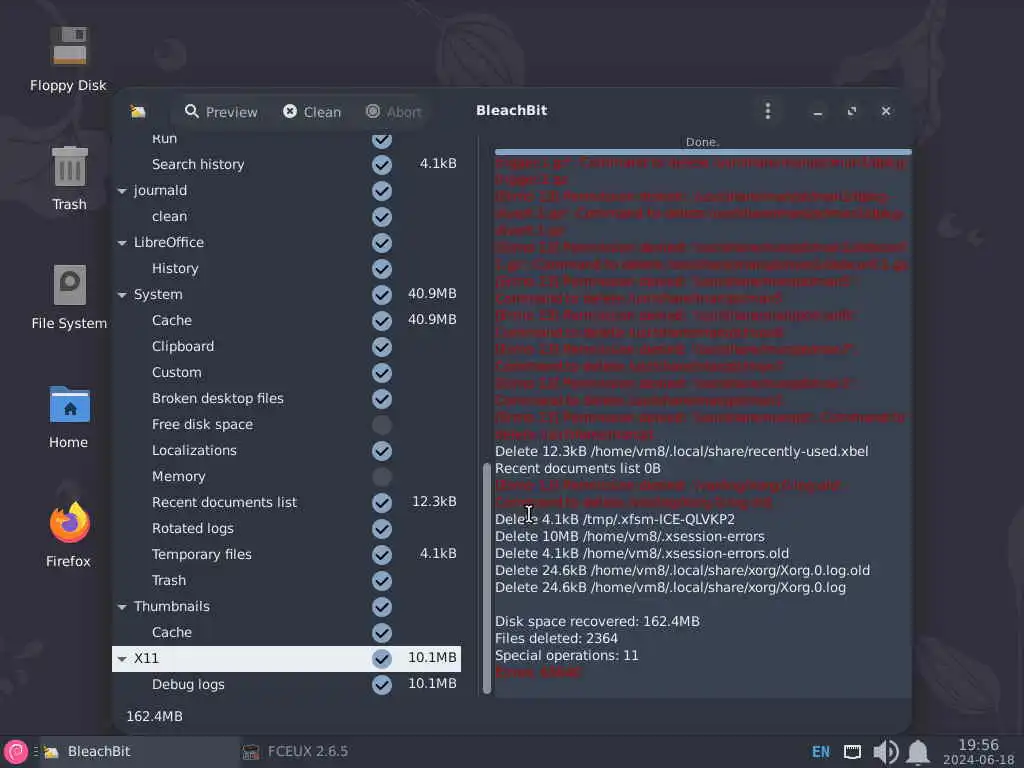Click the Abort button

pos(394,112)
